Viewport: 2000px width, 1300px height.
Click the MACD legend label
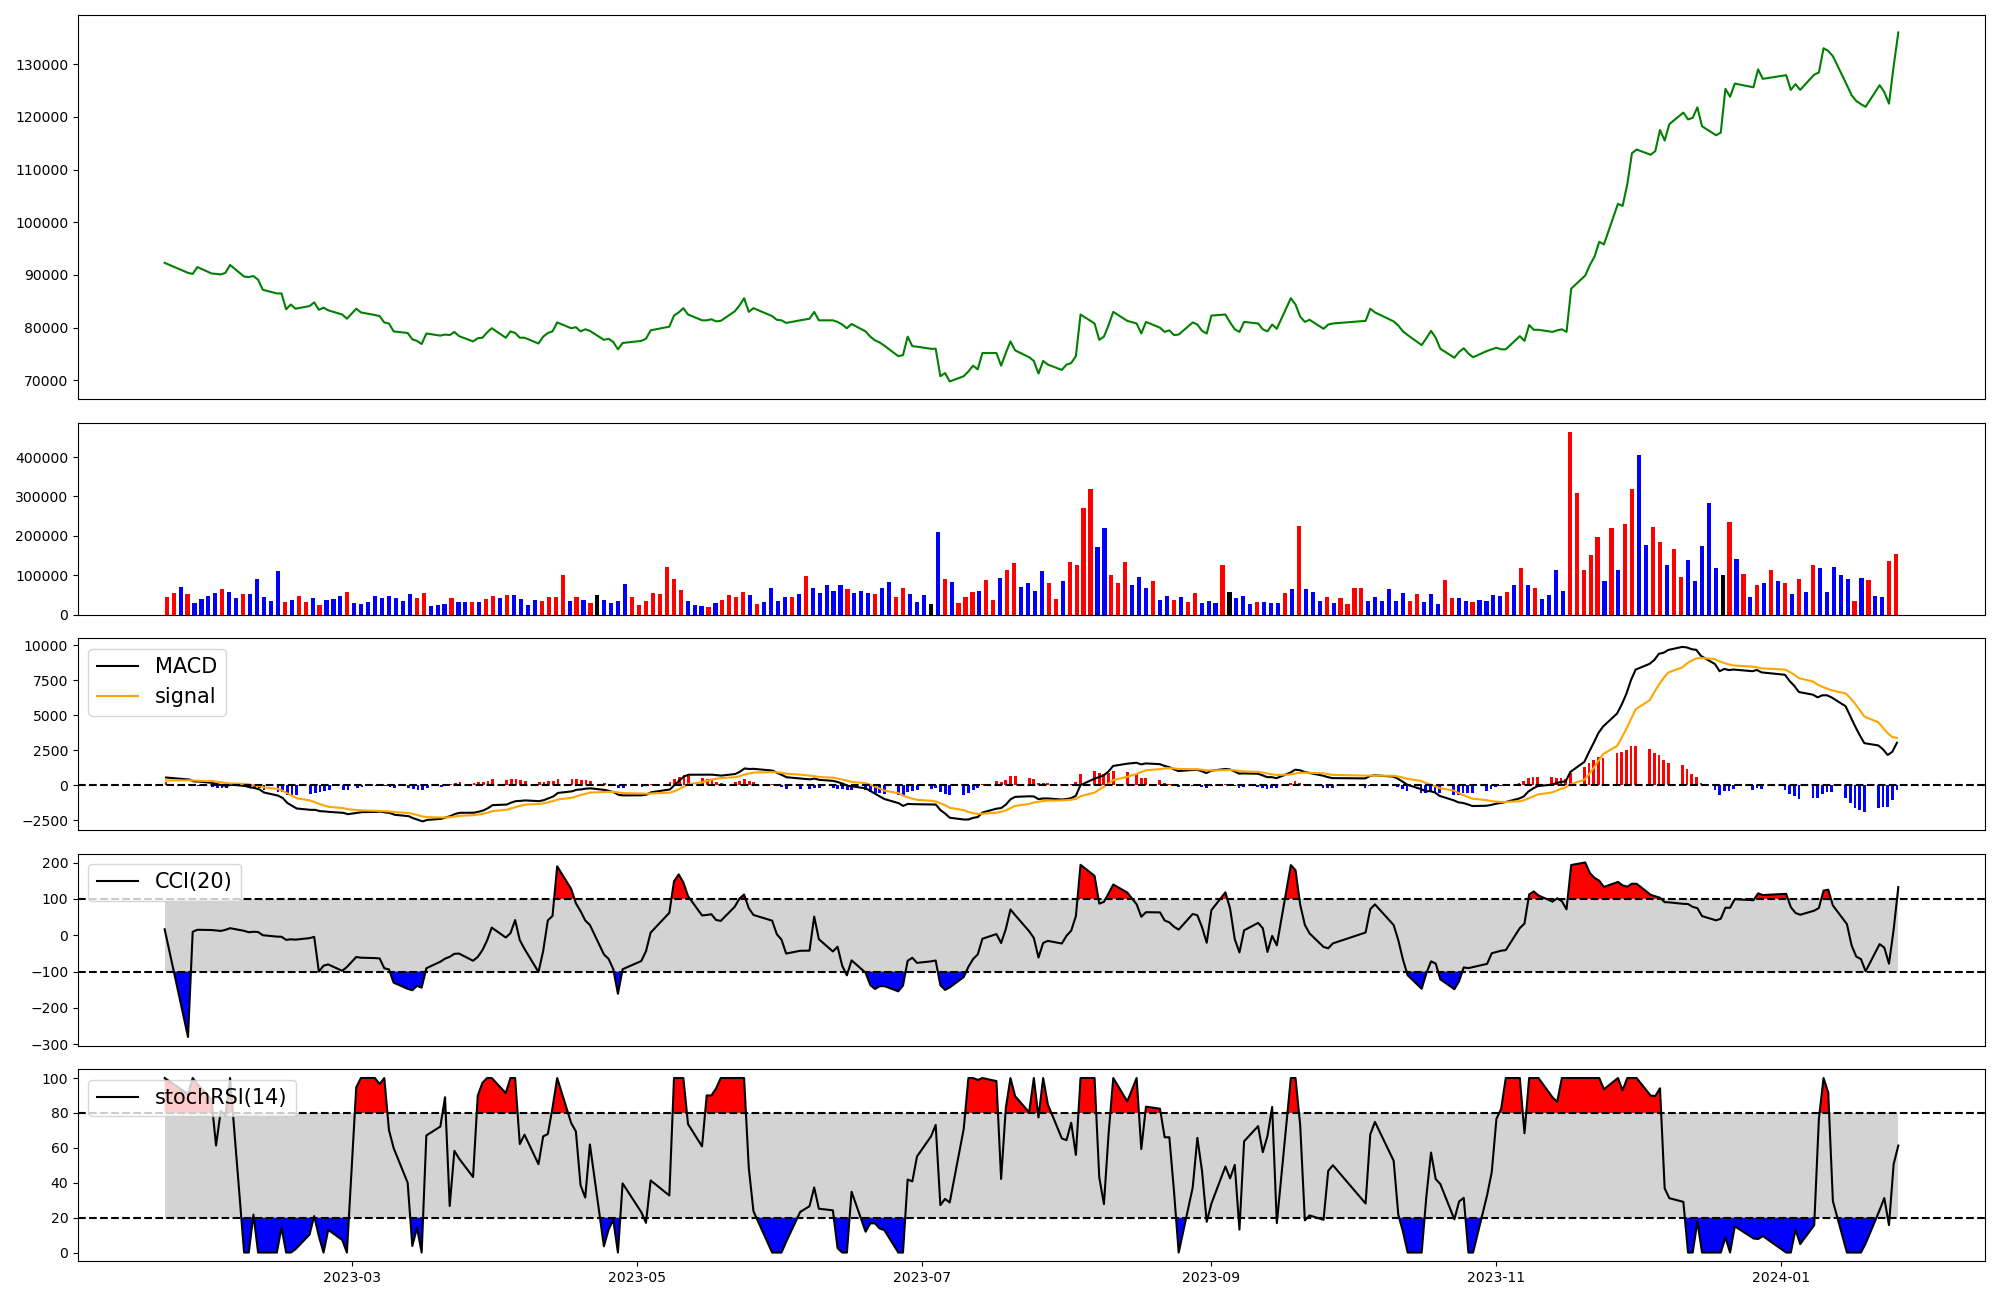pos(185,666)
